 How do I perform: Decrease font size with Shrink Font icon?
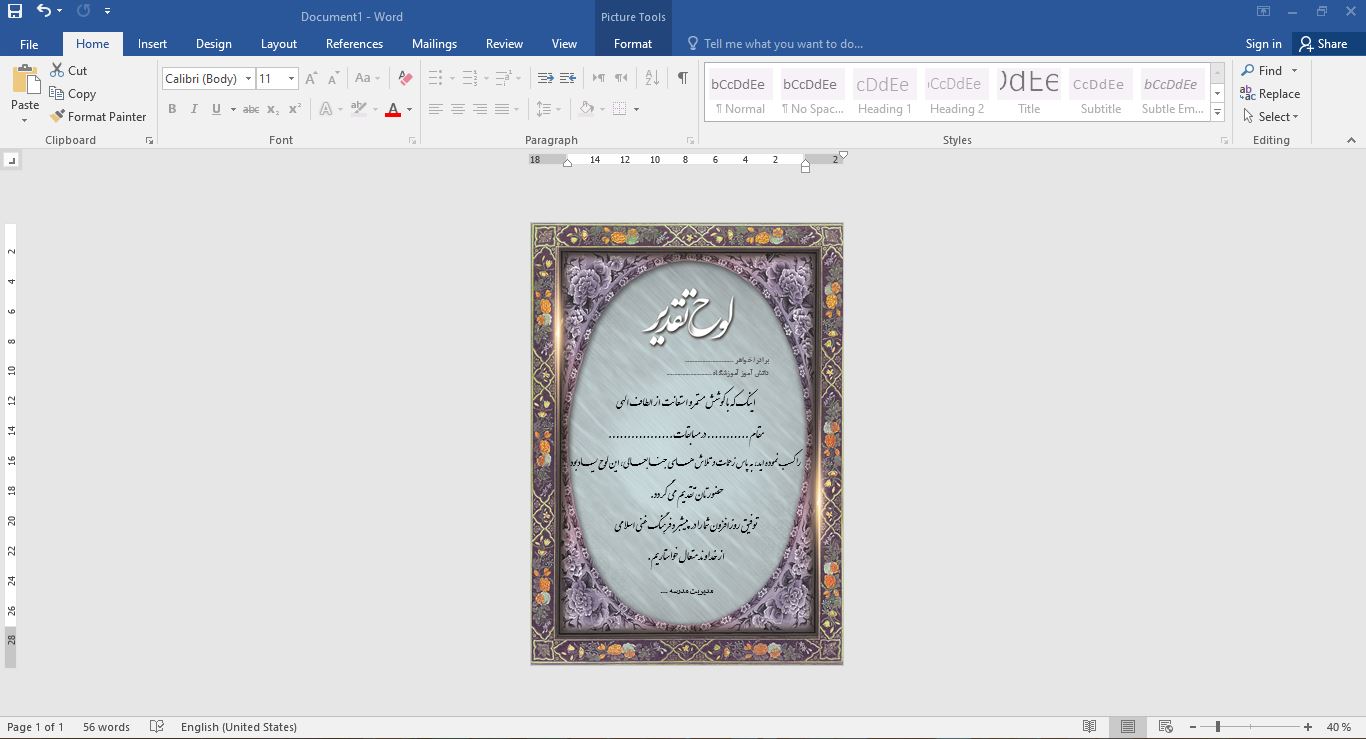click(x=334, y=78)
